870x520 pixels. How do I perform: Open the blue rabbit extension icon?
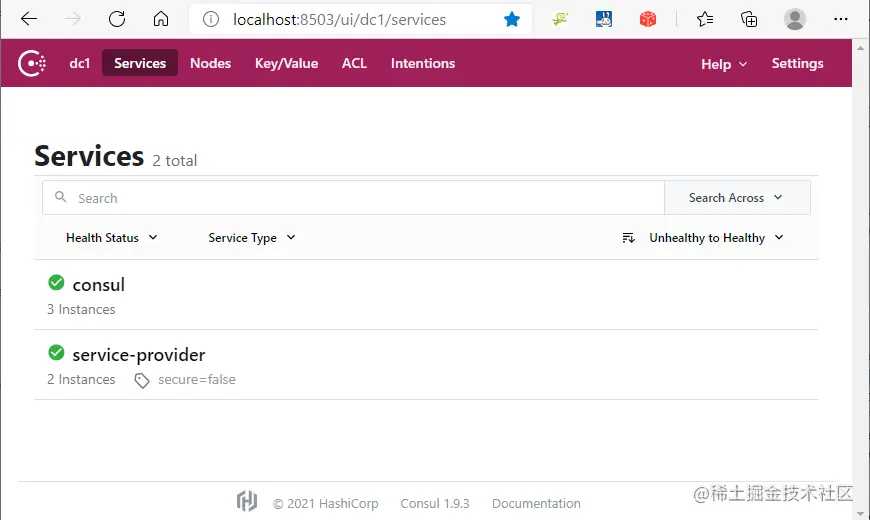(604, 19)
